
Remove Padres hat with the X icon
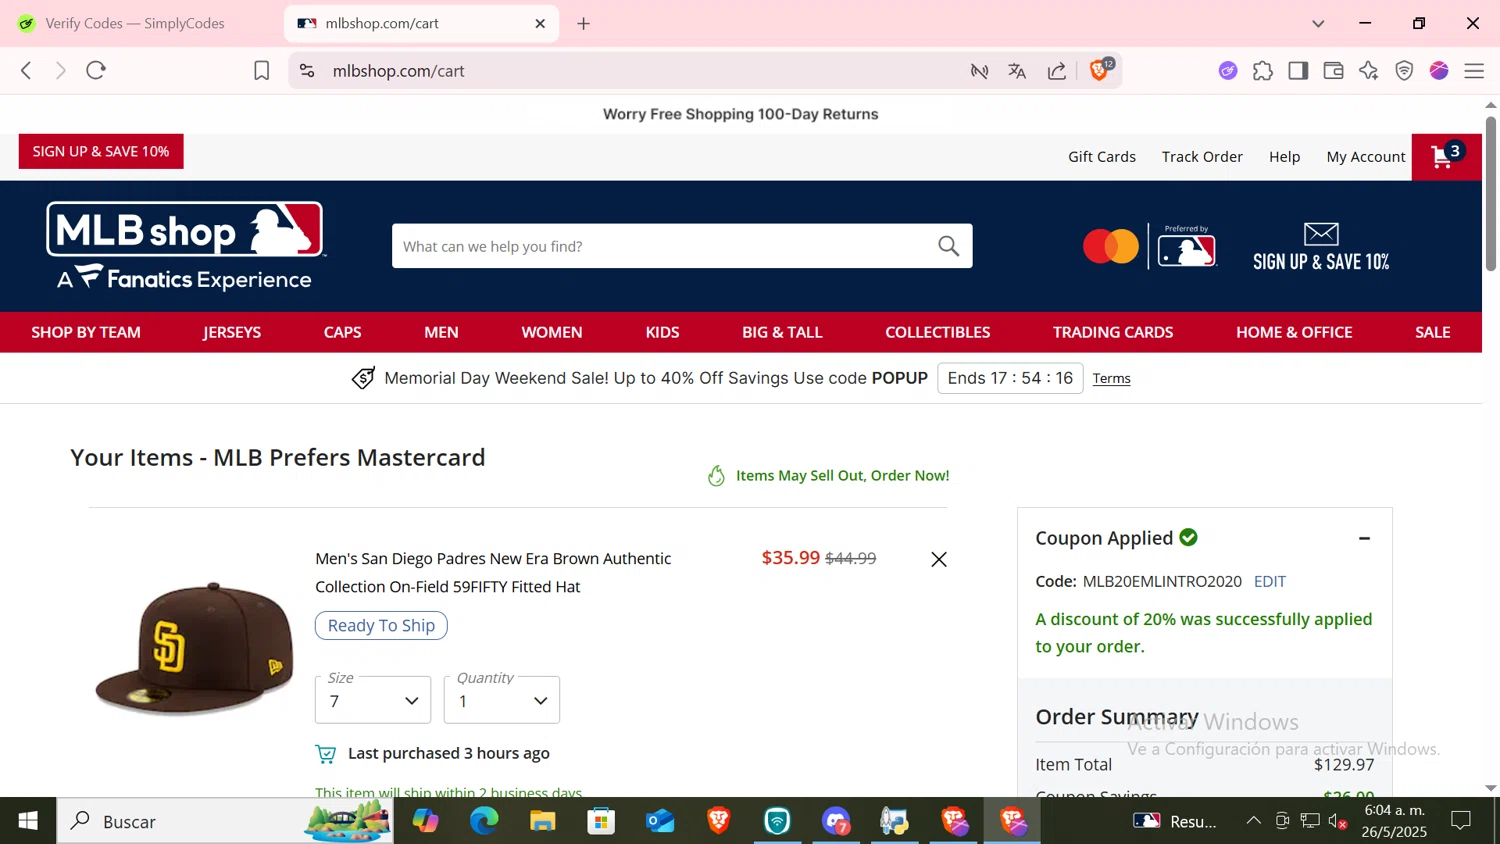(x=939, y=559)
